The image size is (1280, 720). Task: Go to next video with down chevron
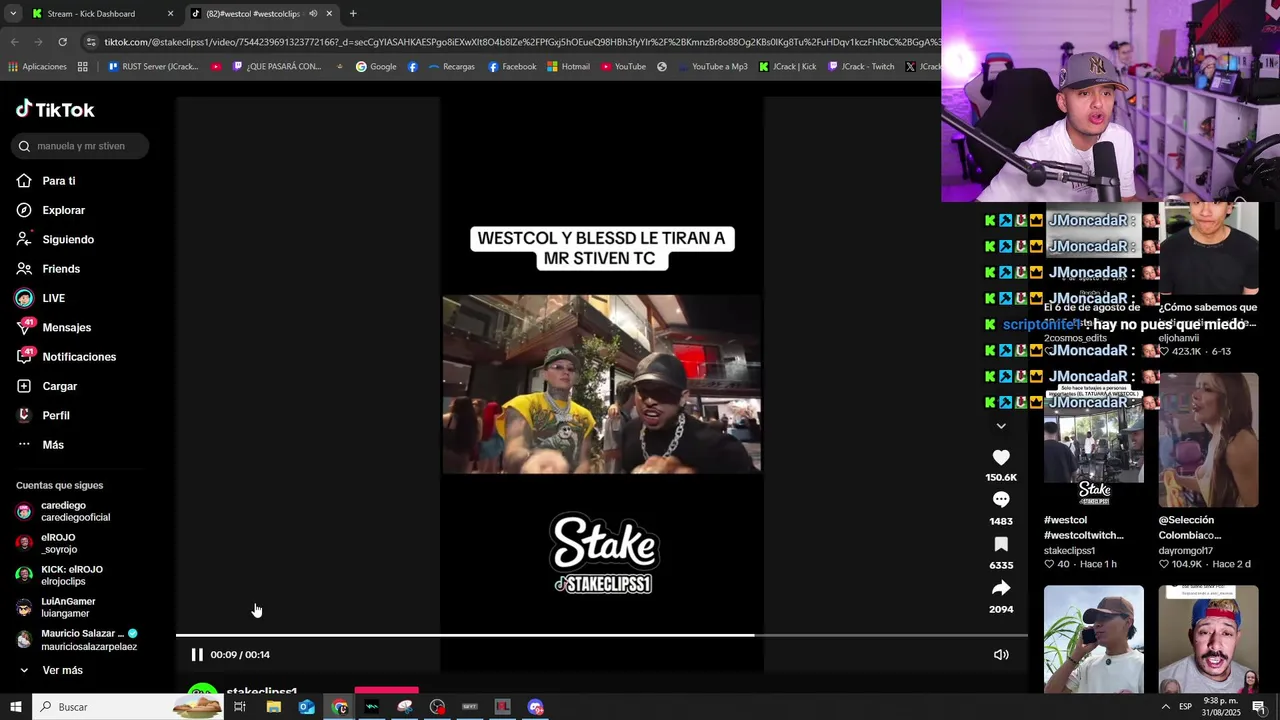point(1001,426)
